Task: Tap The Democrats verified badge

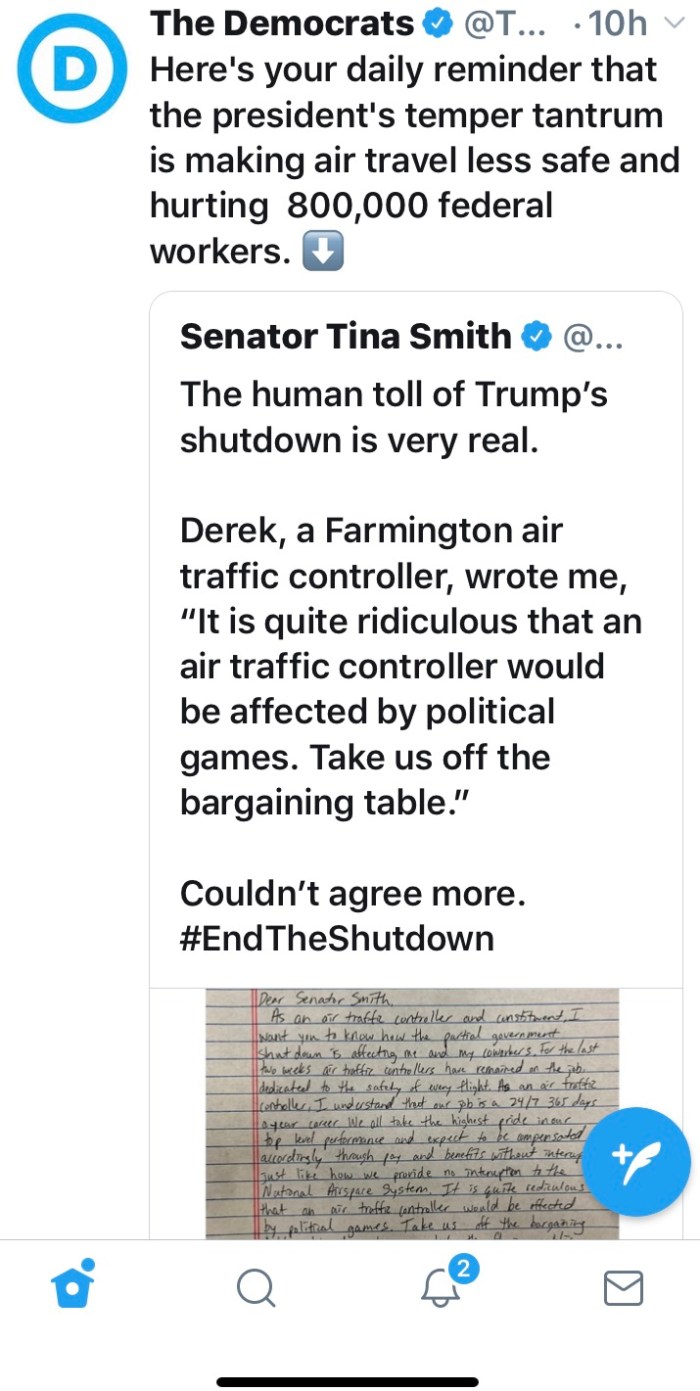Action: [x=437, y=24]
